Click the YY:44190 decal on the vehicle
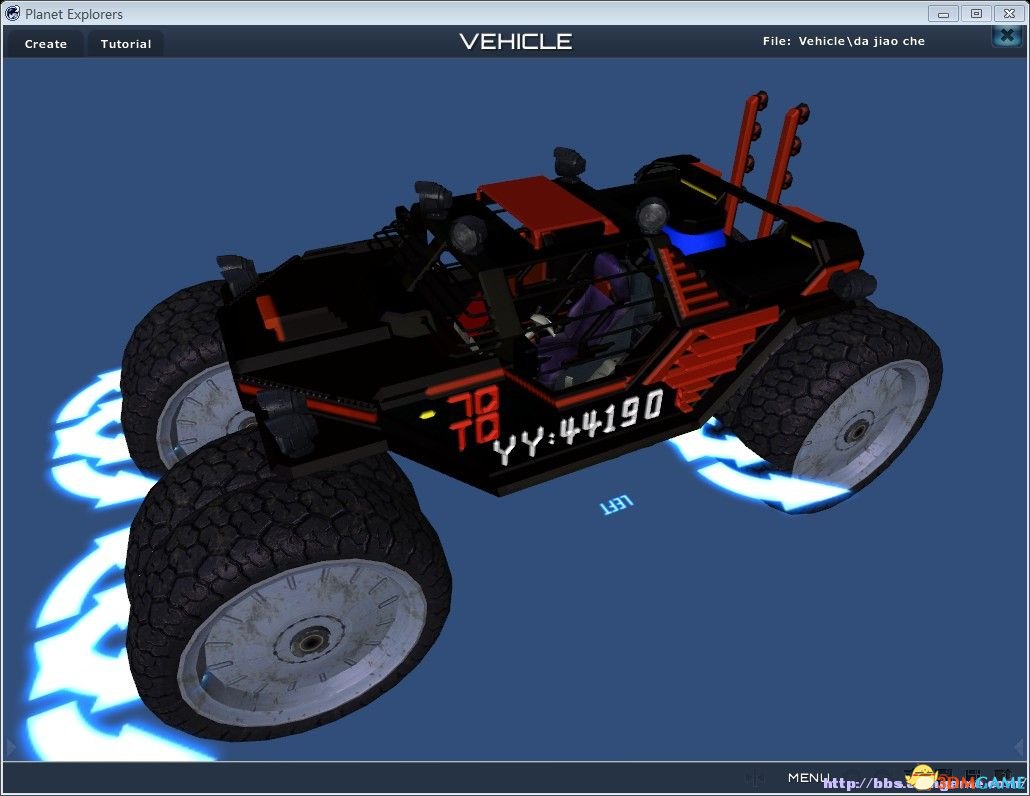This screenshot has width=1030, height=796. pos(578,426)
